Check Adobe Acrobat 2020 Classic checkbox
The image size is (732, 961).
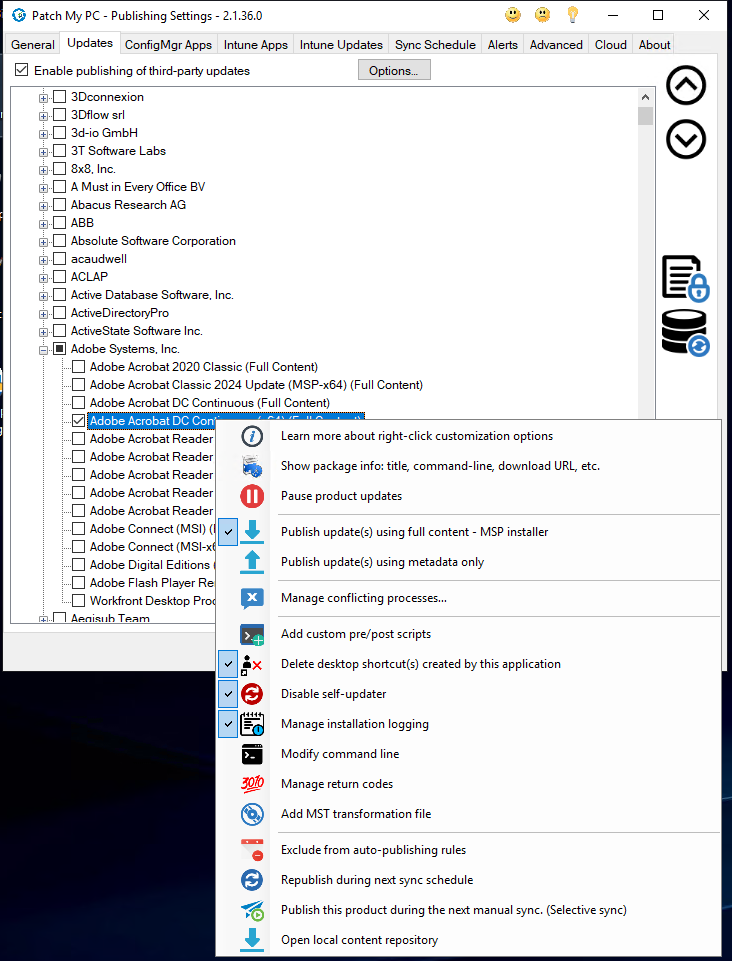point(79,367)
